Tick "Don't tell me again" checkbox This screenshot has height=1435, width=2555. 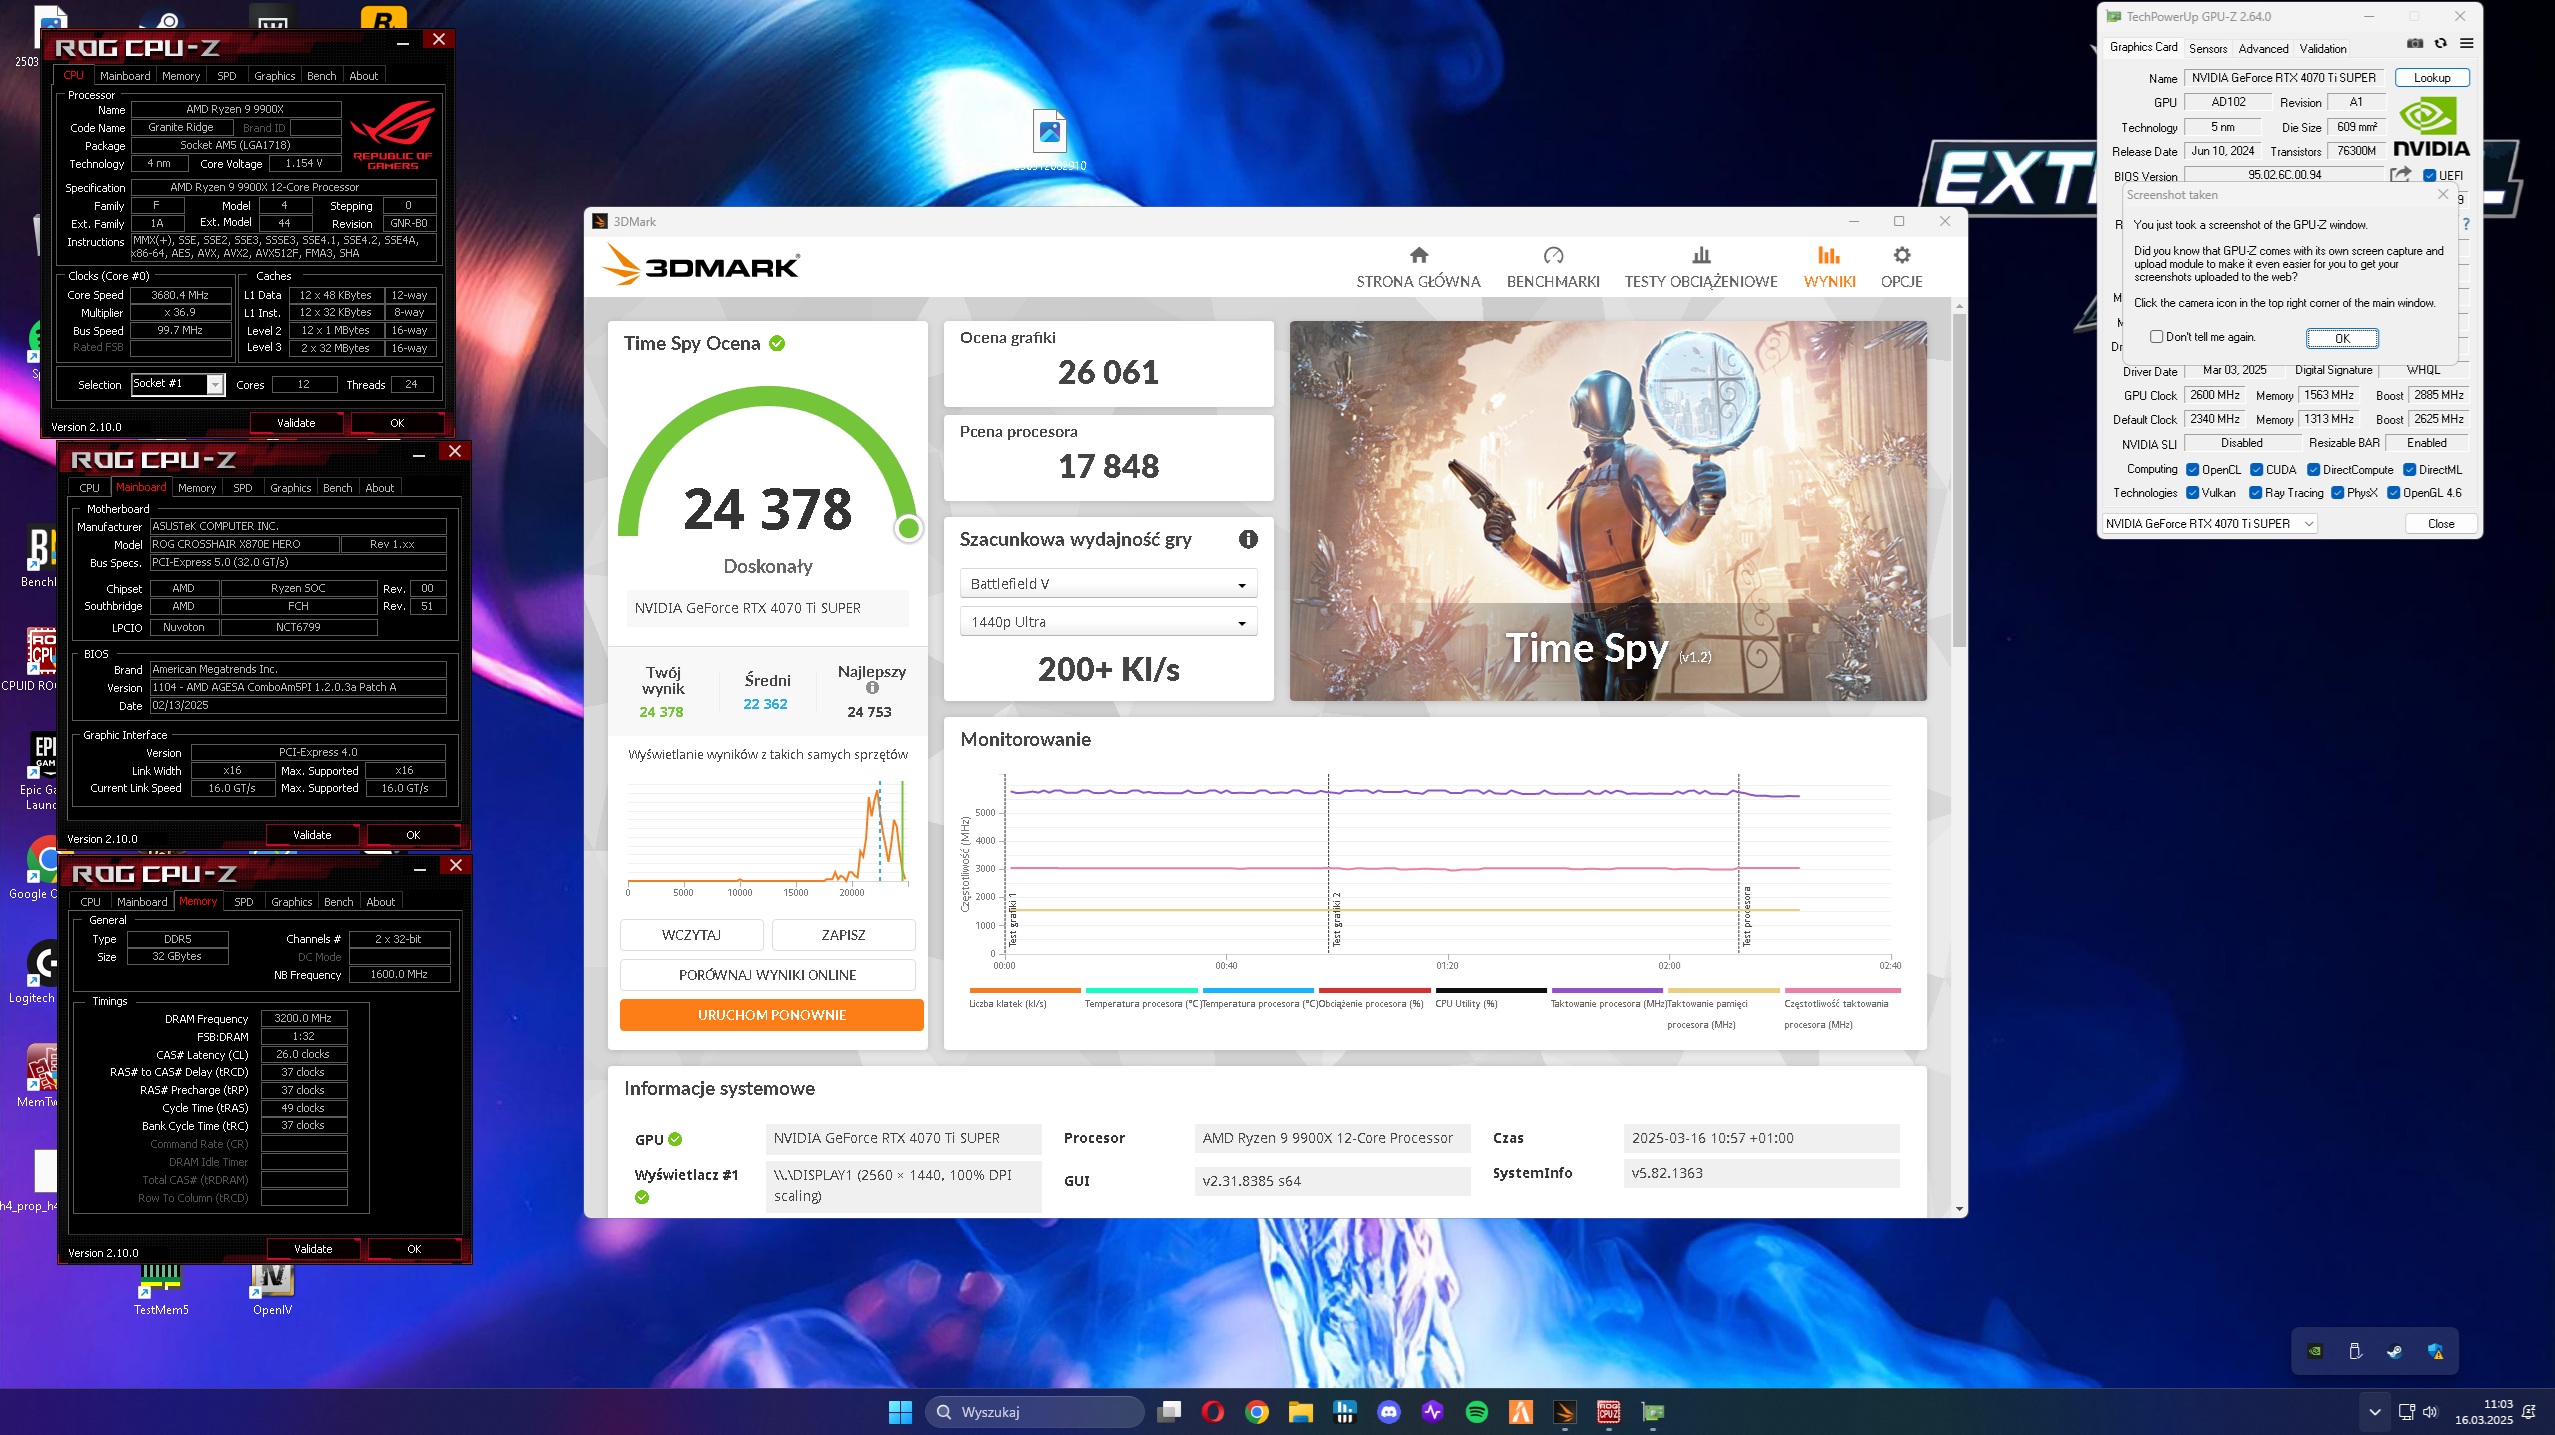(x=2156, y=337)
